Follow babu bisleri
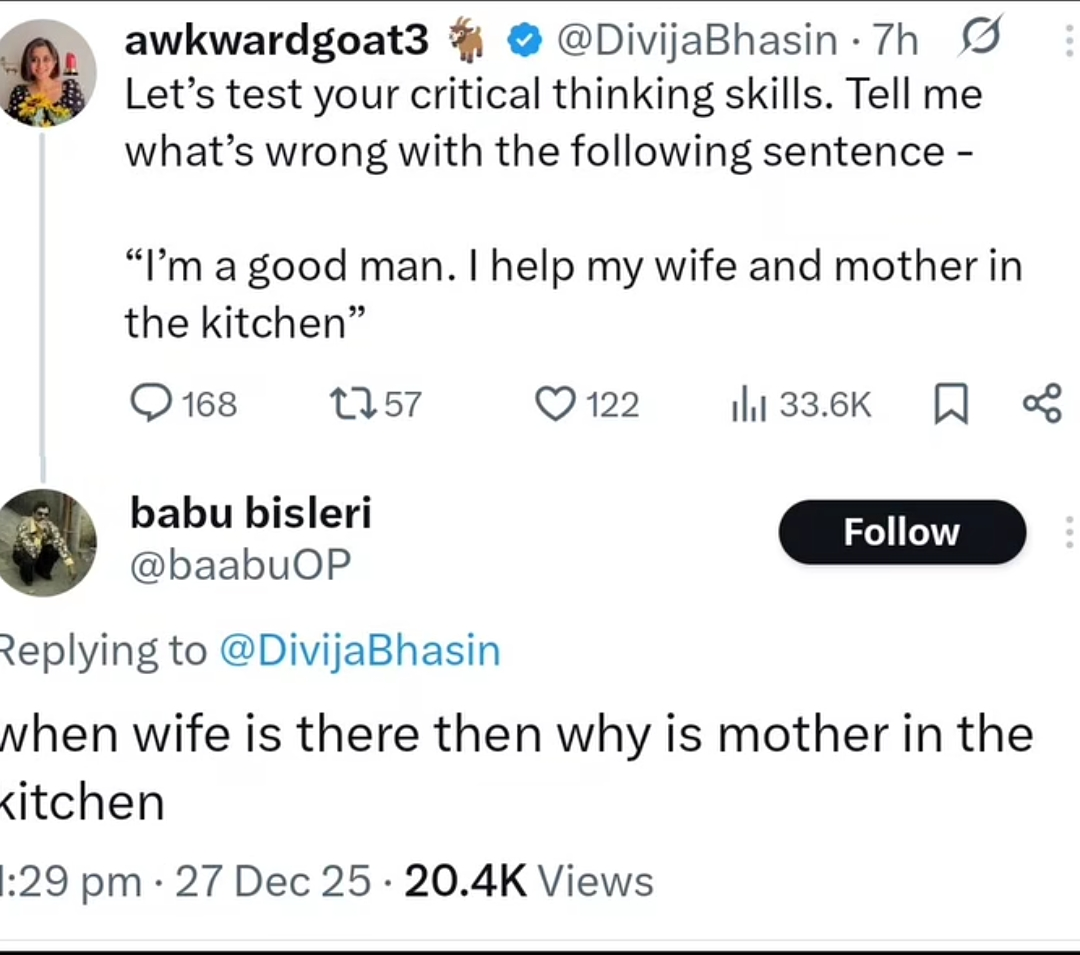 pos(901,532)
